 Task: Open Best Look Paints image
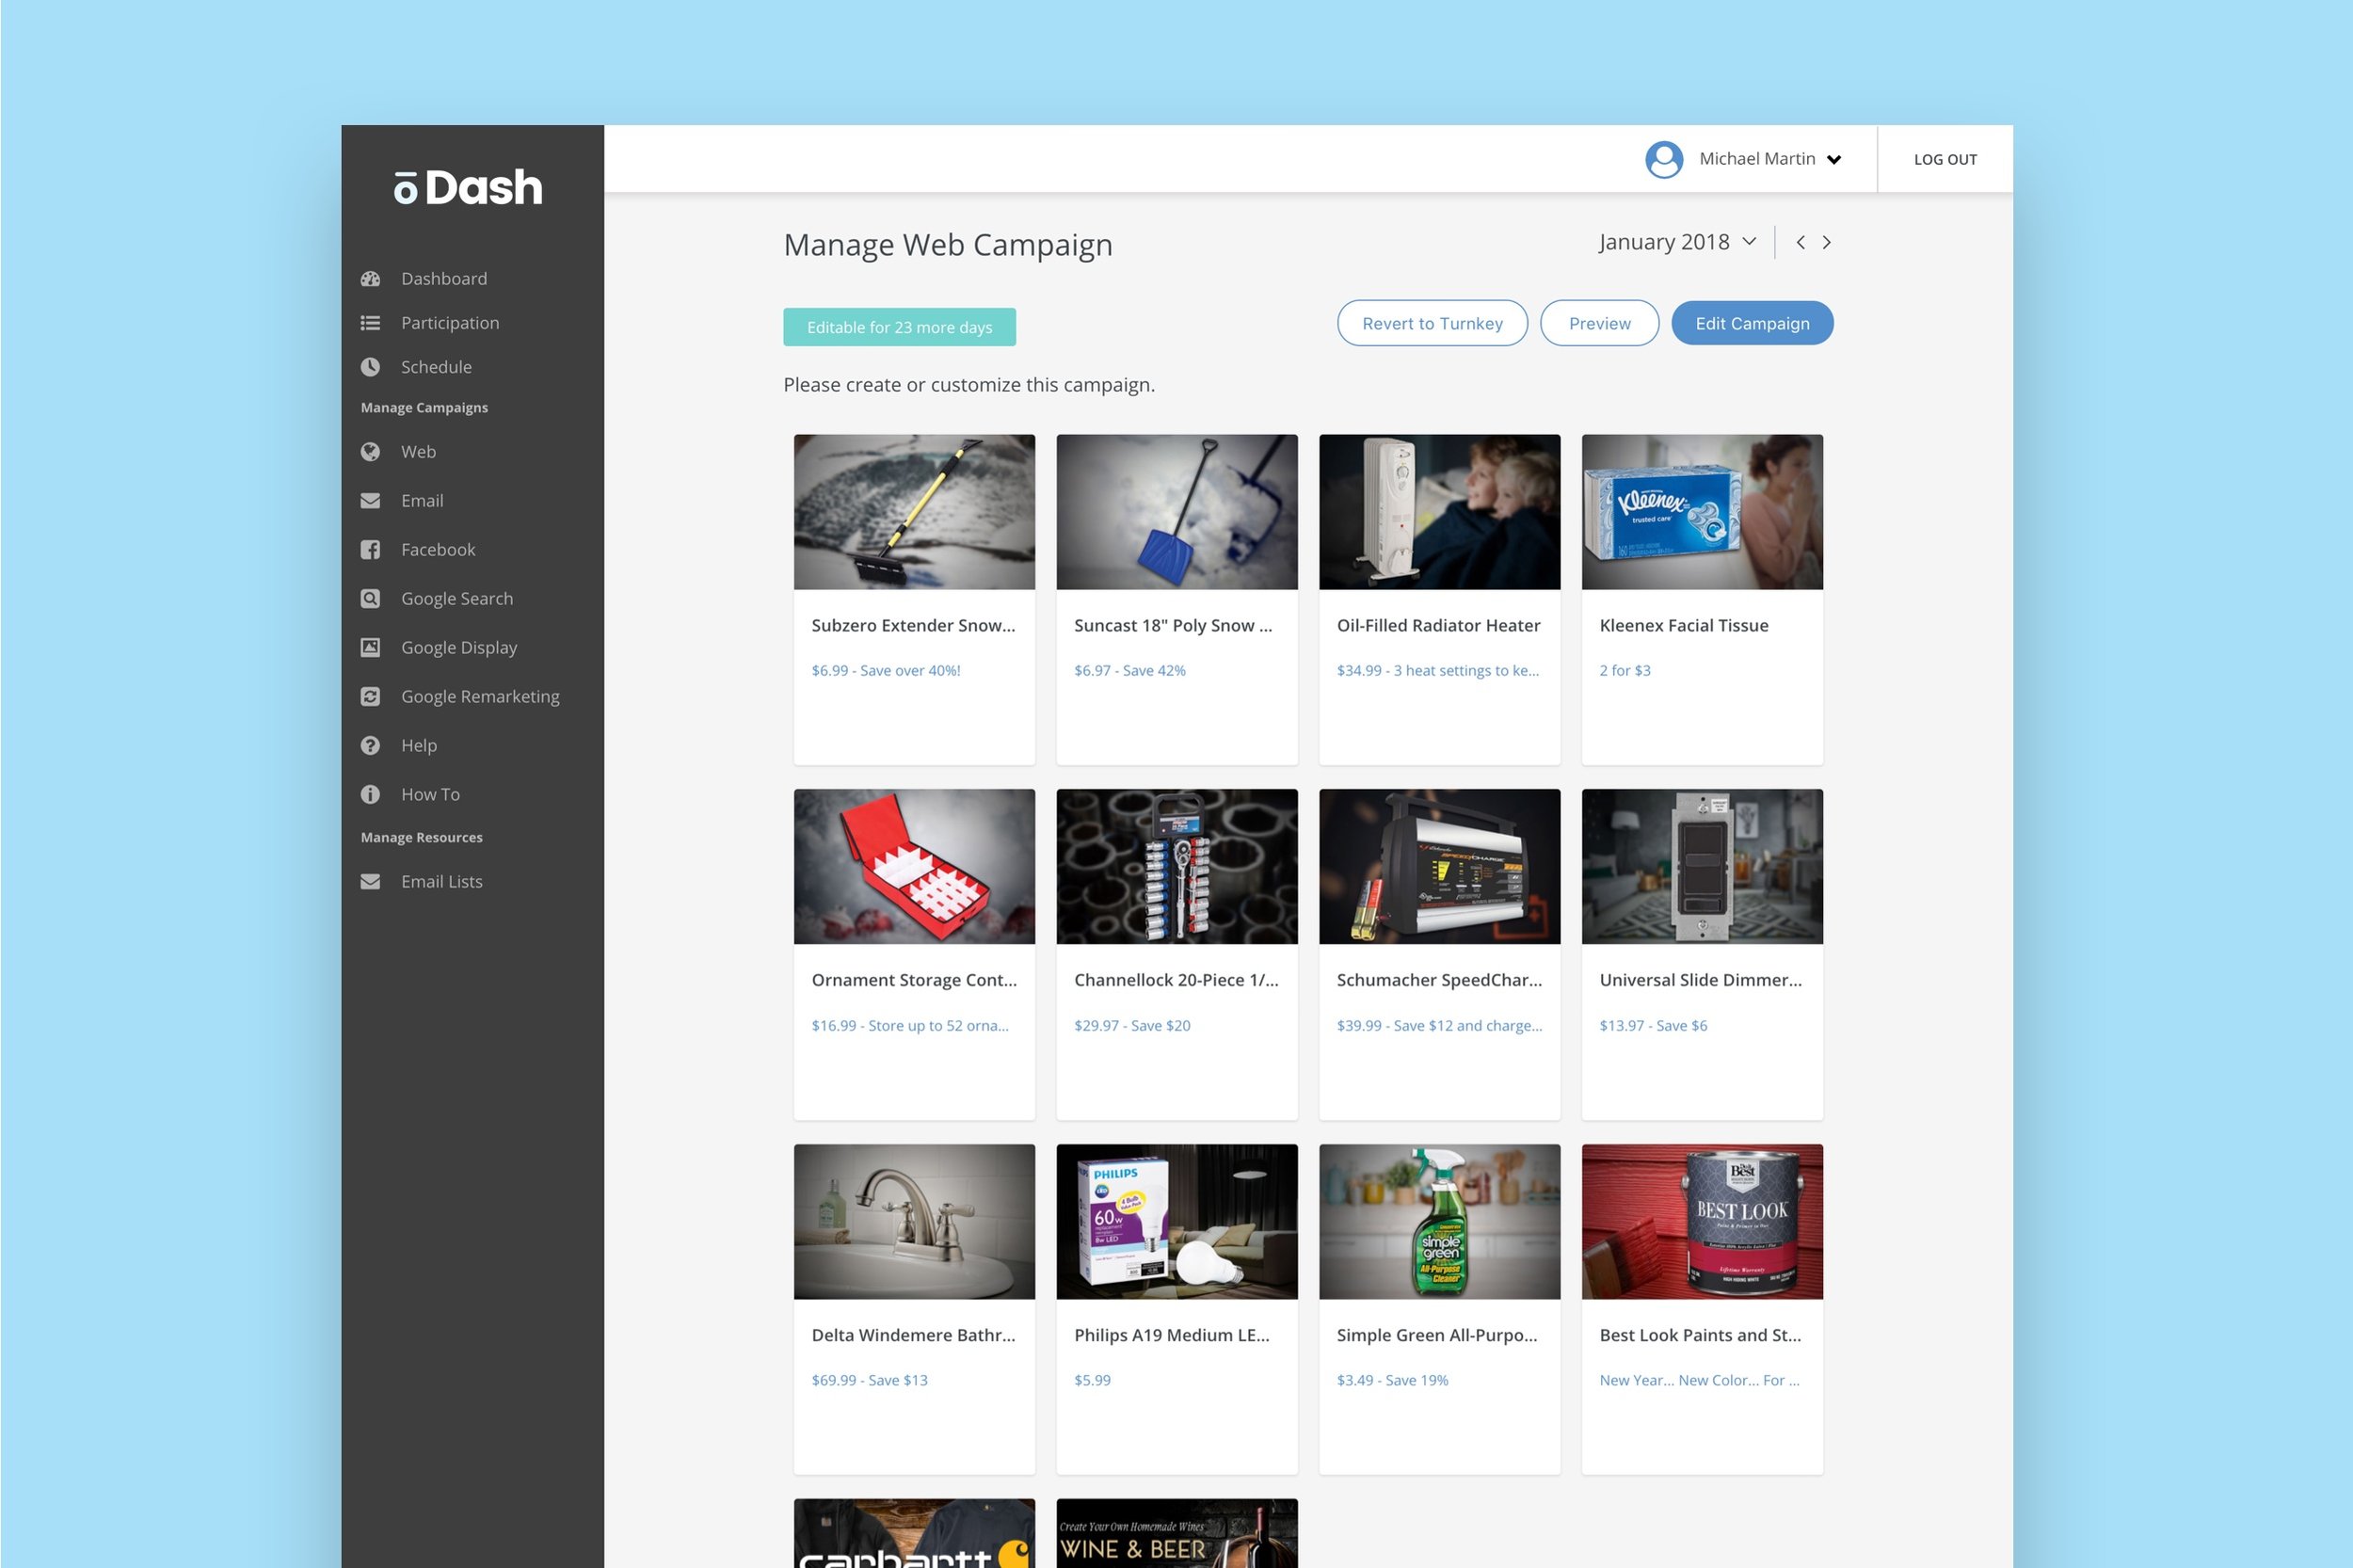tap(1702, 1222)
